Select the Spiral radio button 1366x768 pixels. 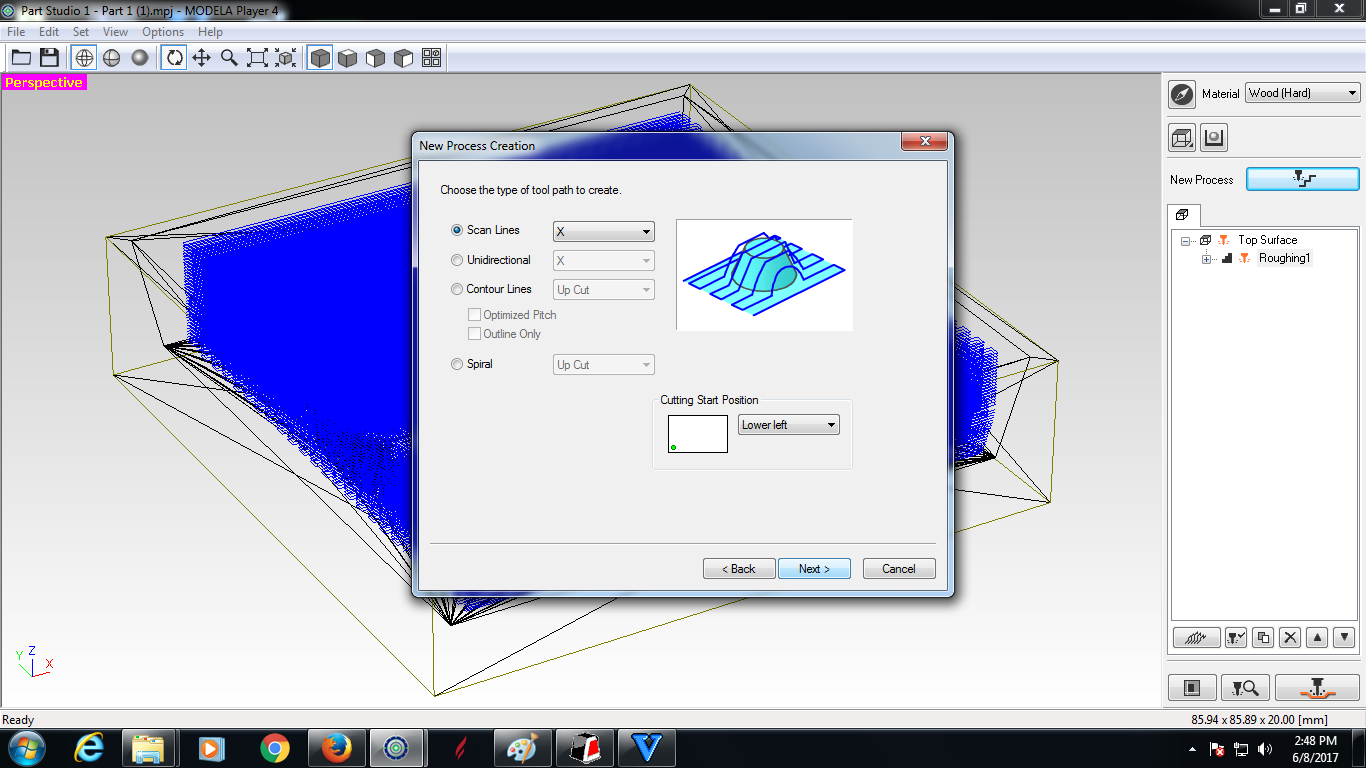pyautogui.click(x=457, y=364)
